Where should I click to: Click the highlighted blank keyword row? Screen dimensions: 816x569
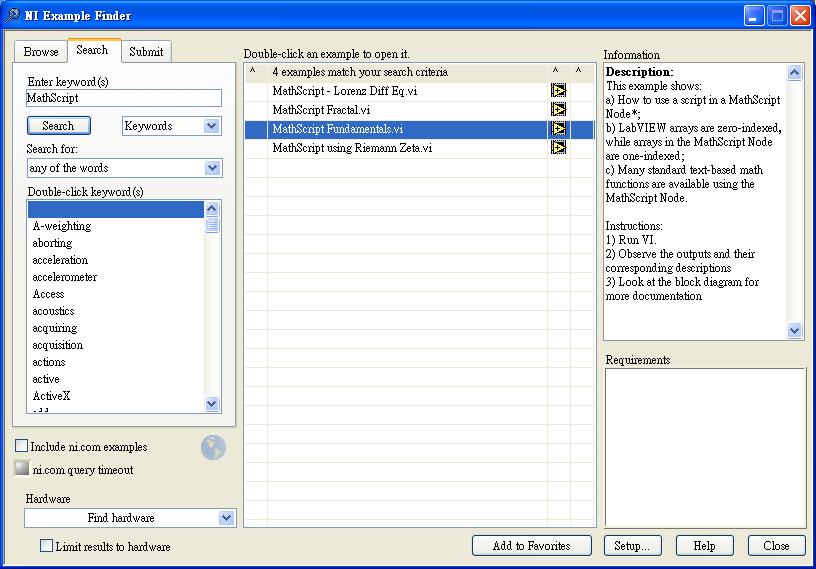click(x=116, y=209)
